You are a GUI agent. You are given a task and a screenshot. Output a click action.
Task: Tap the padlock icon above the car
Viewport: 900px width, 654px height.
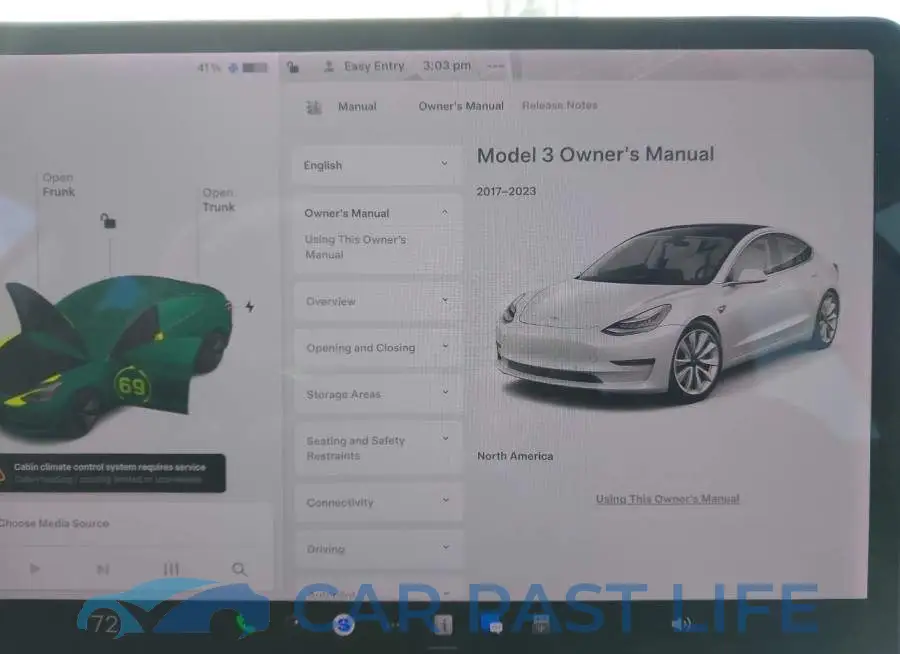click(108, 220)
